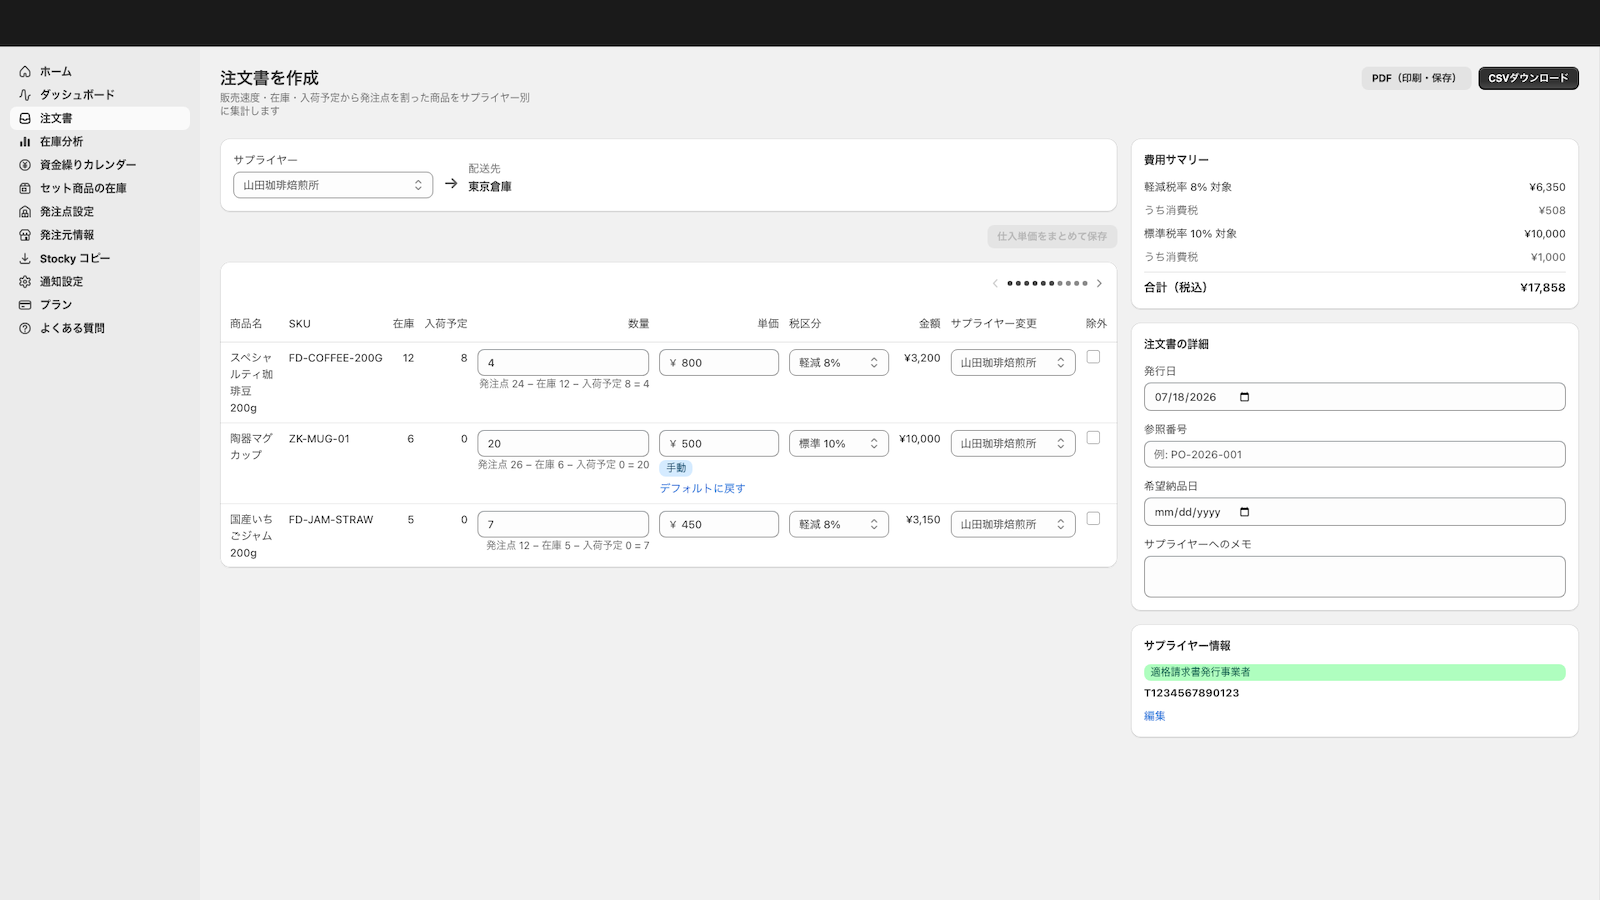Change supplier dropdown for FD-JAM-STRAW row
The image size is (1600, 900).
(x=1013, y=525)
